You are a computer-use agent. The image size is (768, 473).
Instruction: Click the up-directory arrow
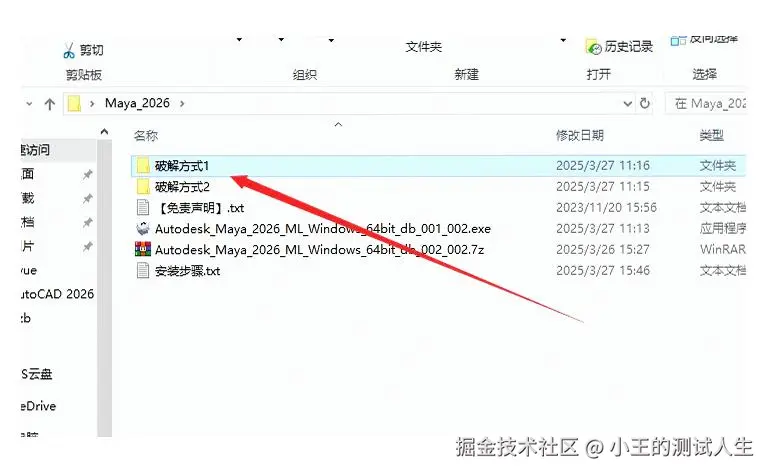click(x=49, y=104)
